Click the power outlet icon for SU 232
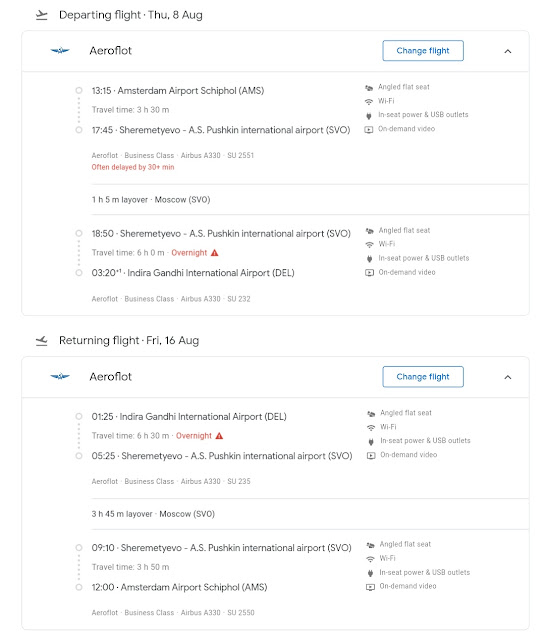This screenshot has width=545, height=640. click(369, 258)
